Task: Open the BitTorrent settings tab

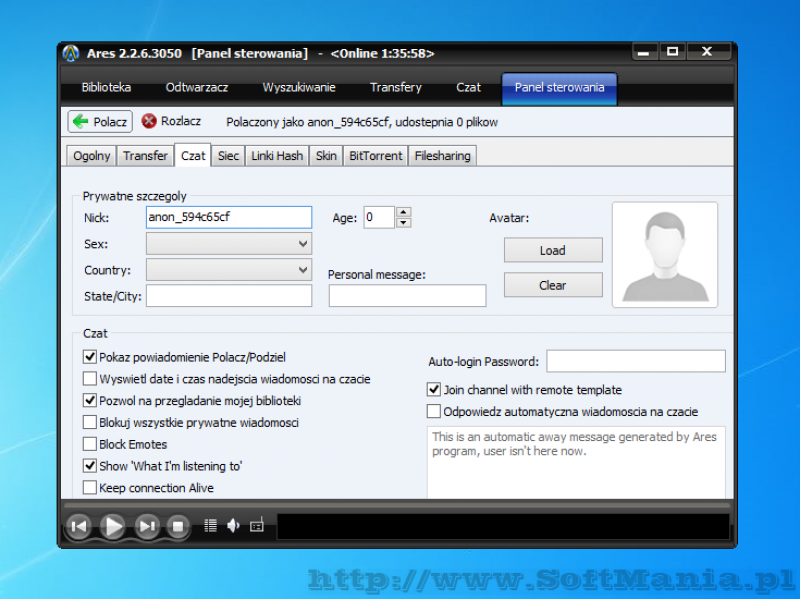Action: (376, 156)
